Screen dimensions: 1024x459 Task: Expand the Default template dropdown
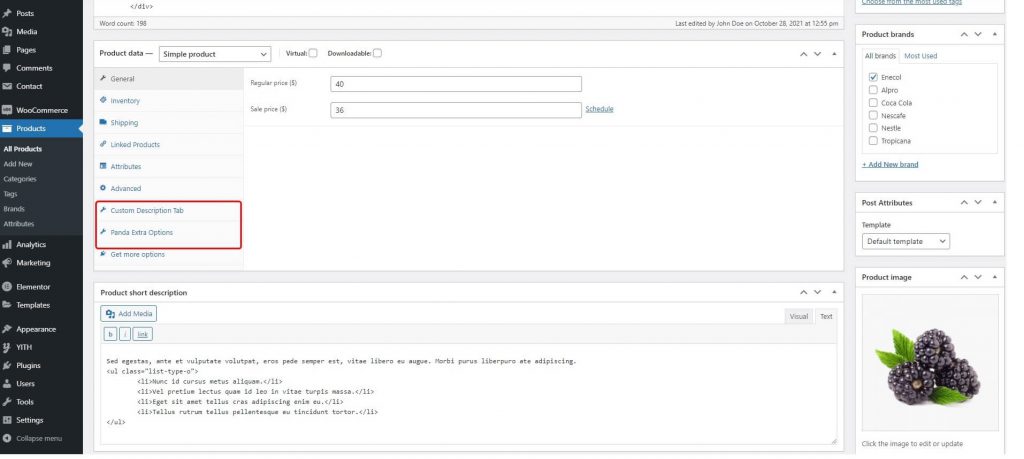pyautogui.click(x=905, y=242)
